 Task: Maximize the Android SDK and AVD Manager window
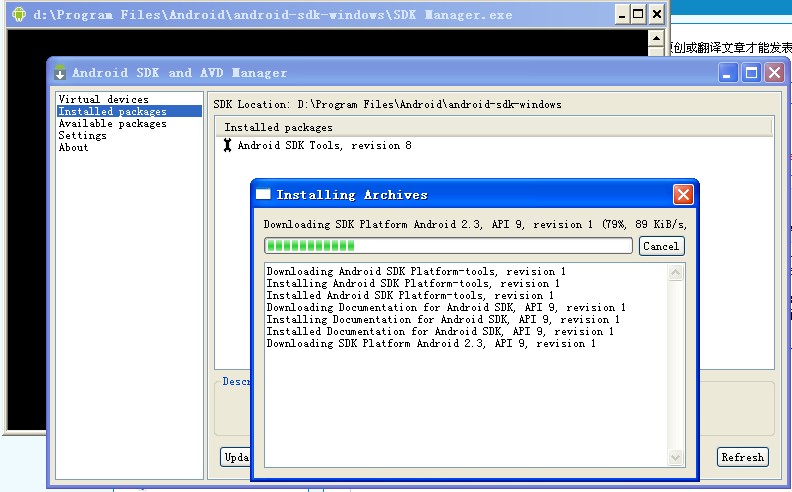[x=751, y=73]
